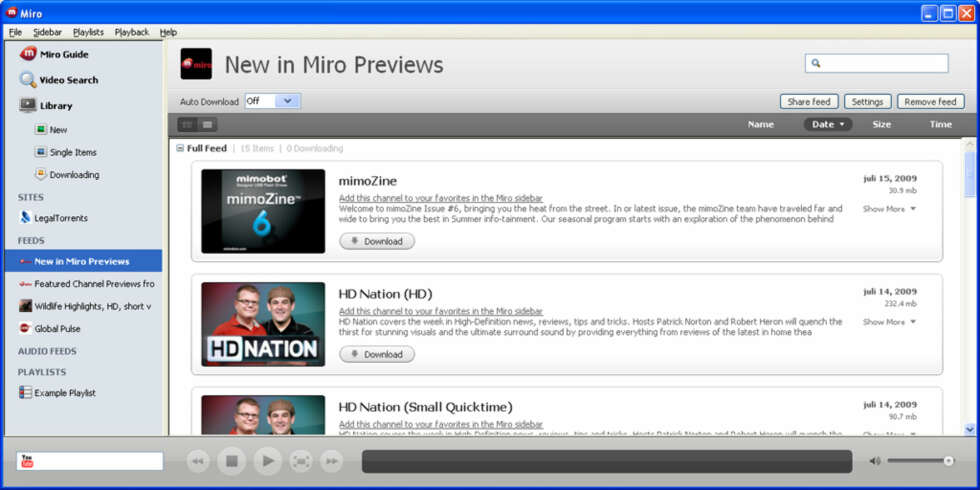Open the Sidebar menu
The height and width of the screenshot is (490, 980).
48,32
